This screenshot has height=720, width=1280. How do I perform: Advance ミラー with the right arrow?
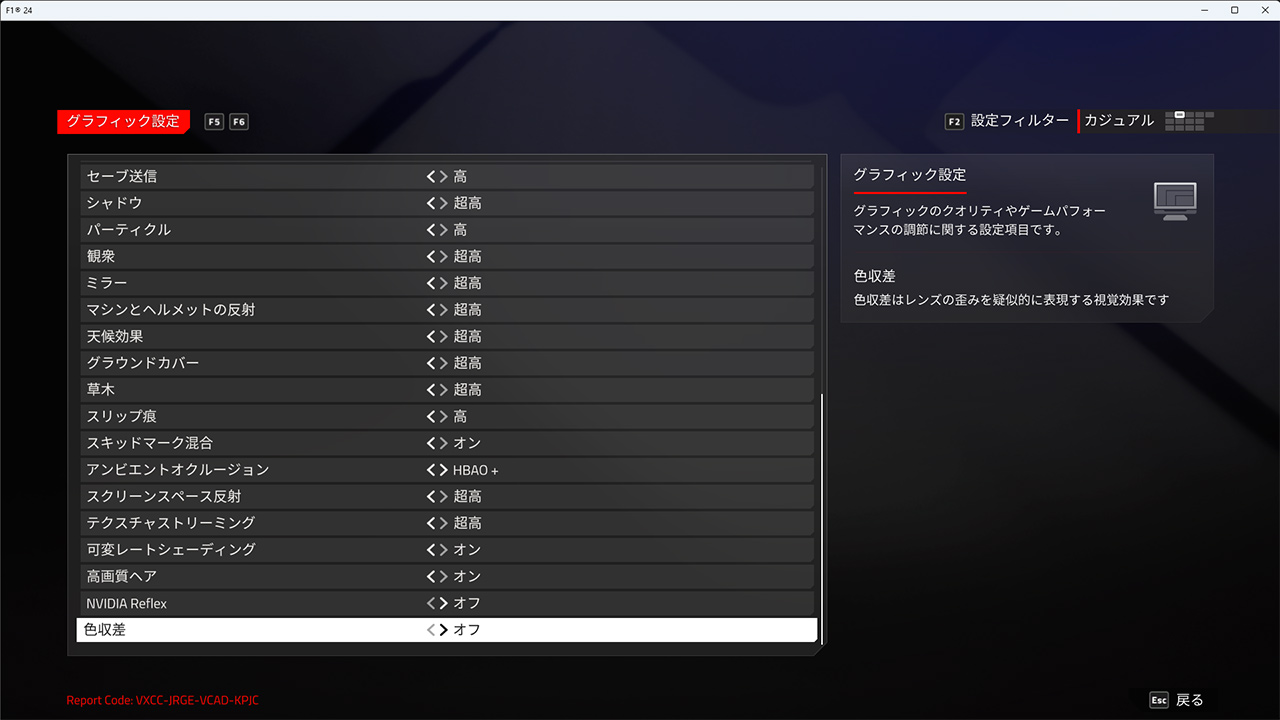point(443,283)
